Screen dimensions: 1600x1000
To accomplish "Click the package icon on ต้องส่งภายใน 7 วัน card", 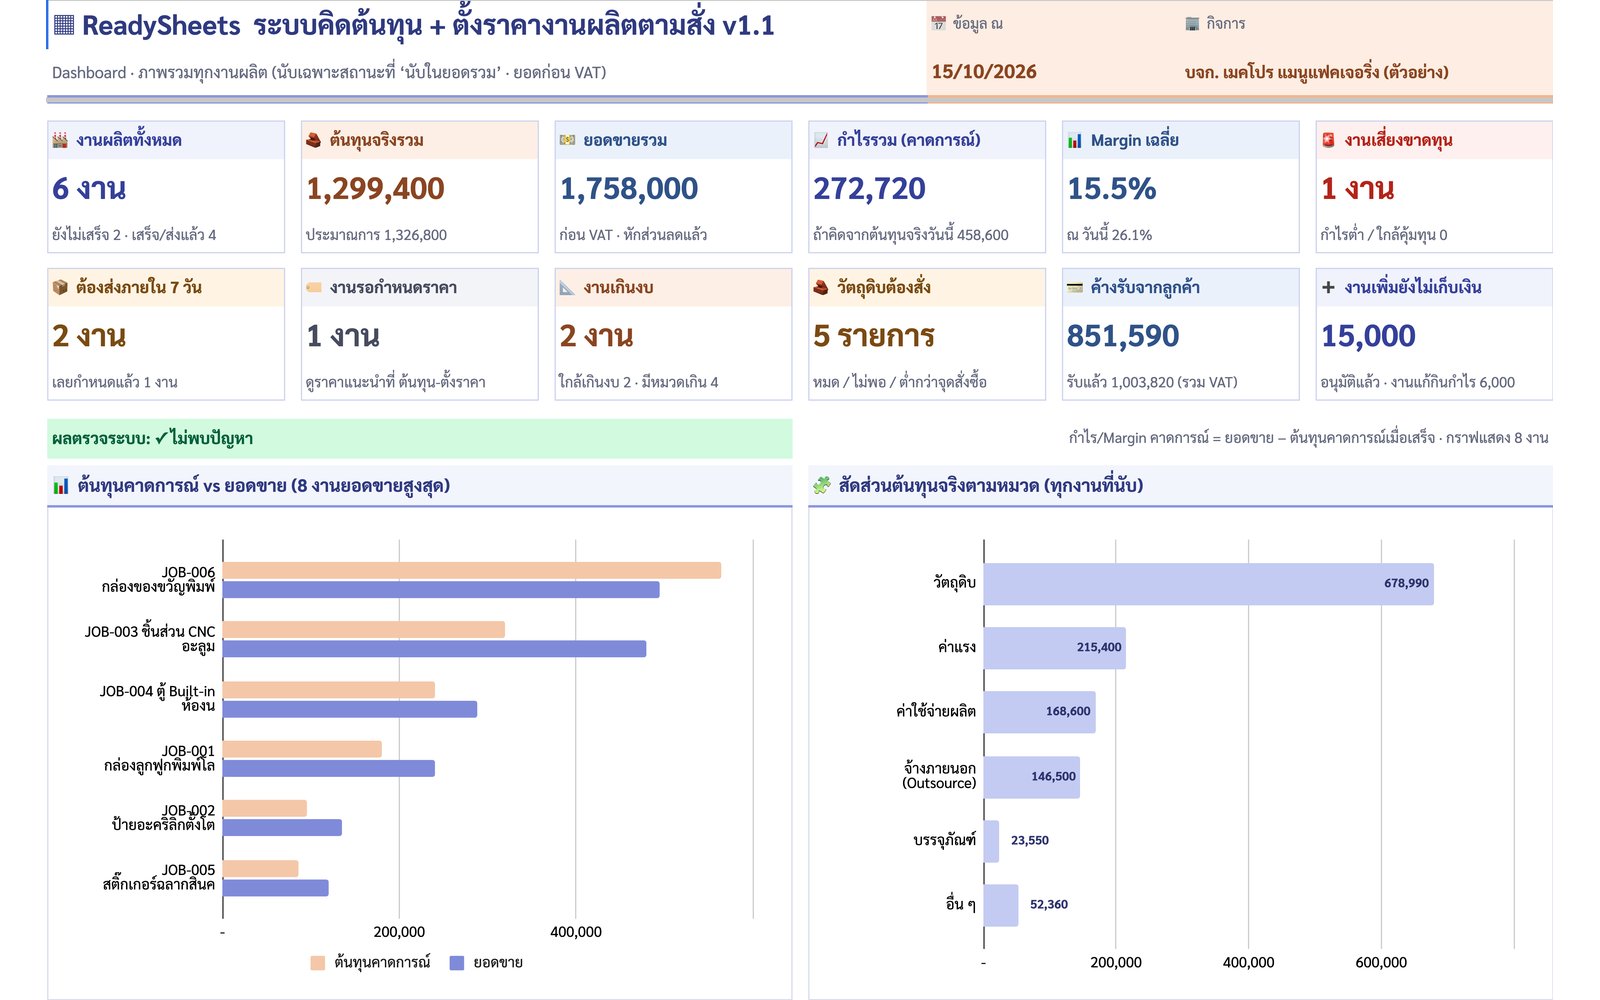I will [60, 287].
